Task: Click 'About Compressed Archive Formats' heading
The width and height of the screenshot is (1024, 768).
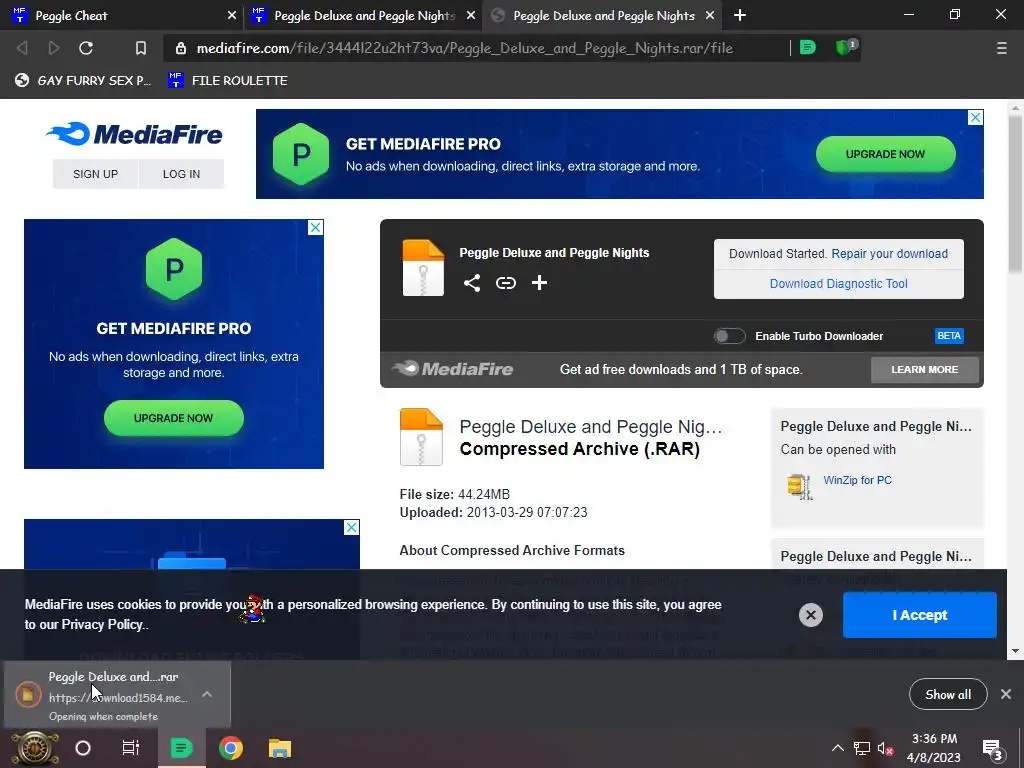Action: click(x=512, y=551)
